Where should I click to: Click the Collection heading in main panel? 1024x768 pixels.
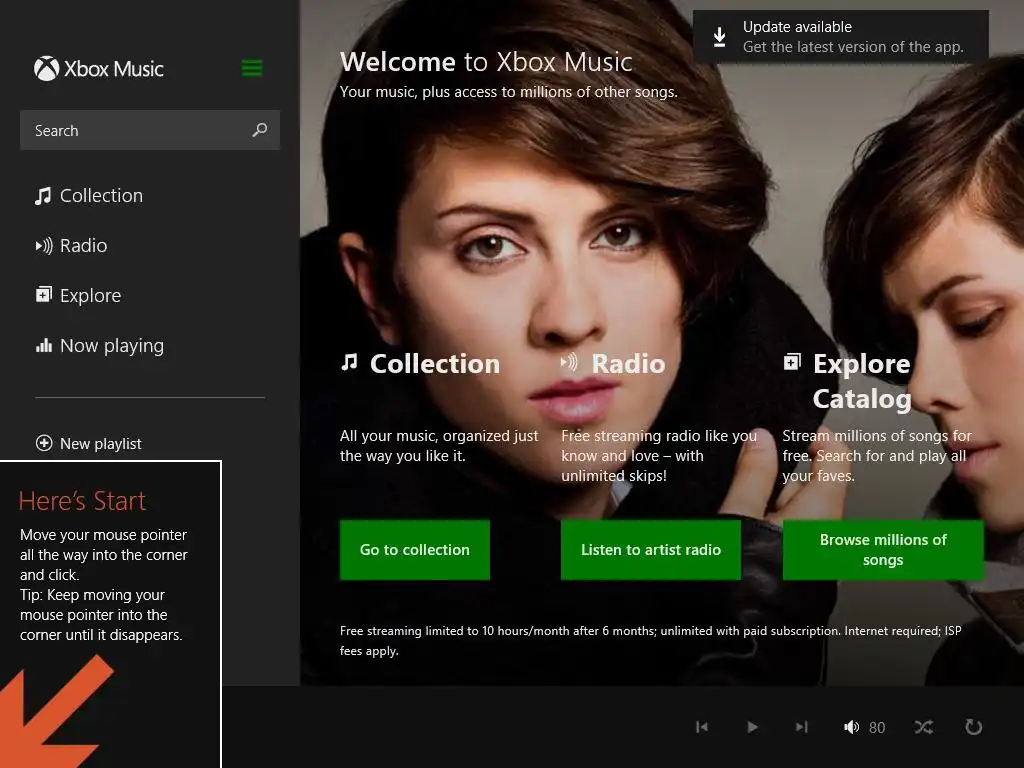[x=435, y=364]
